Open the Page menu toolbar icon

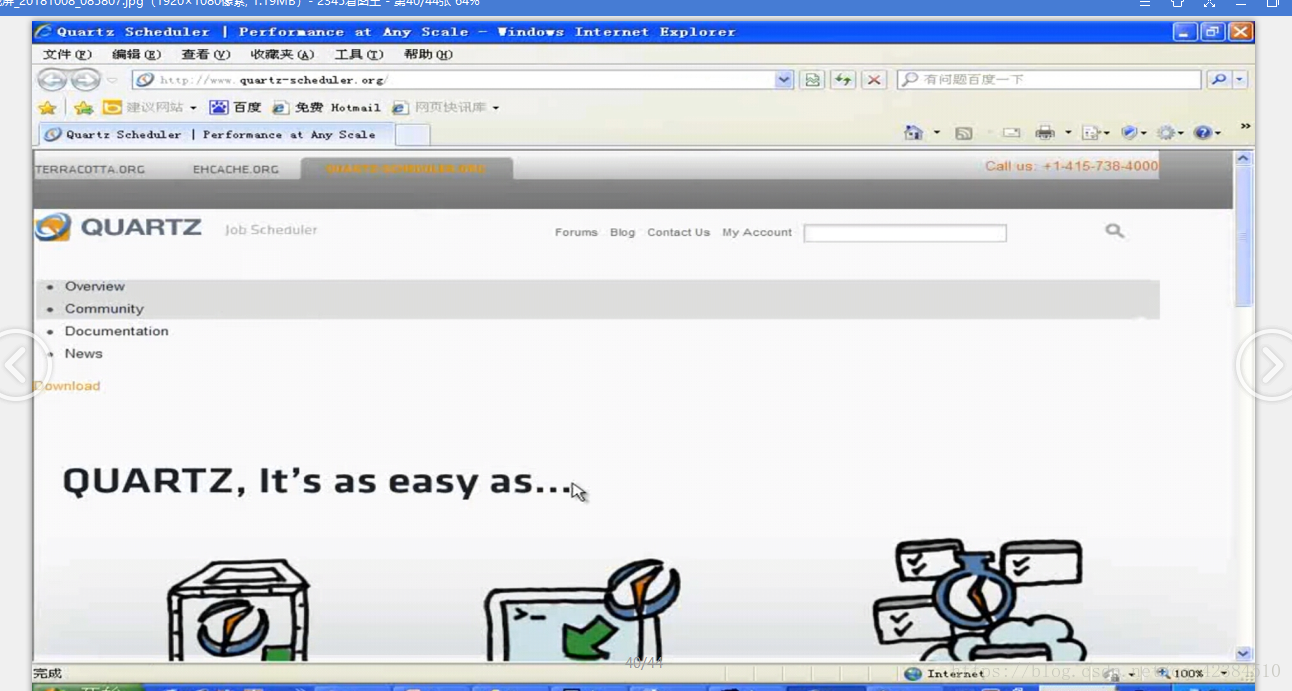coord(1096,133)
